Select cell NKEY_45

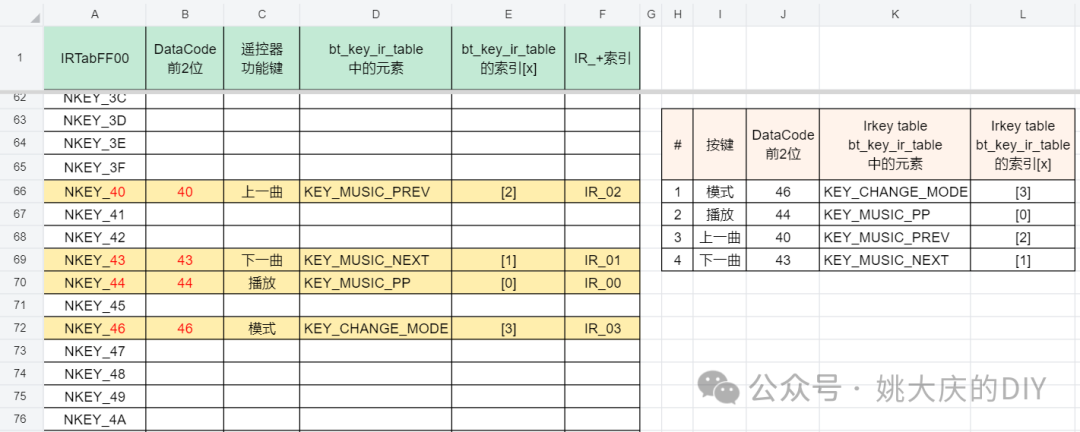(x=94, y=306)
